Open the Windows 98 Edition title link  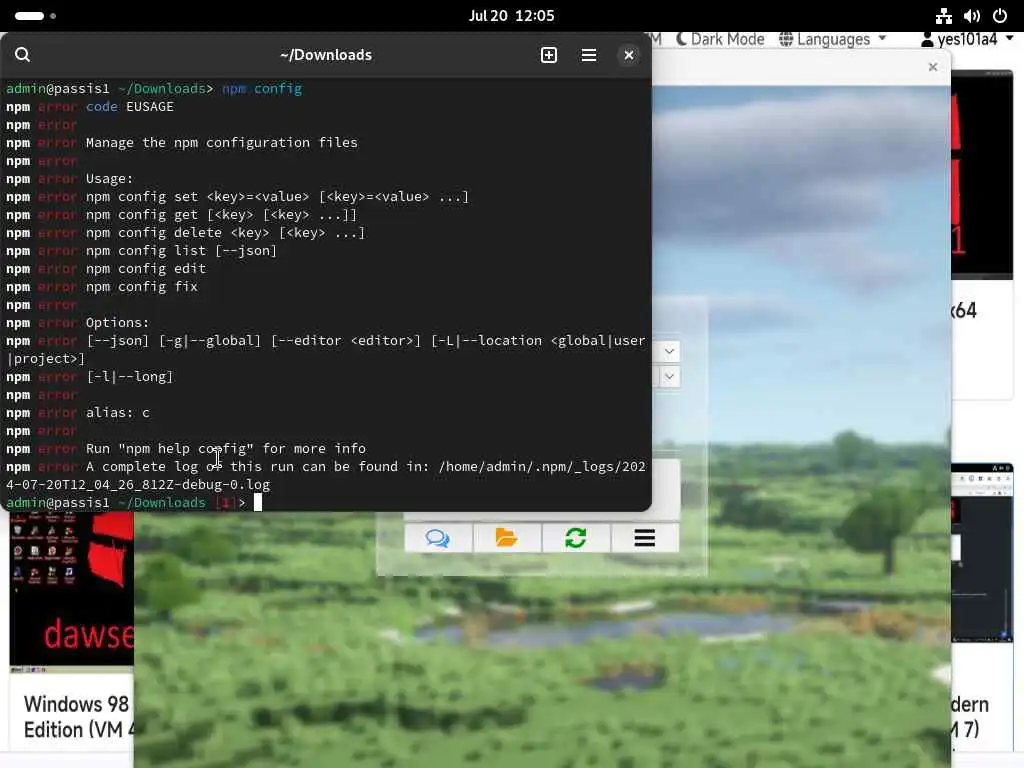pyautogui.click(x=76, y=716)
